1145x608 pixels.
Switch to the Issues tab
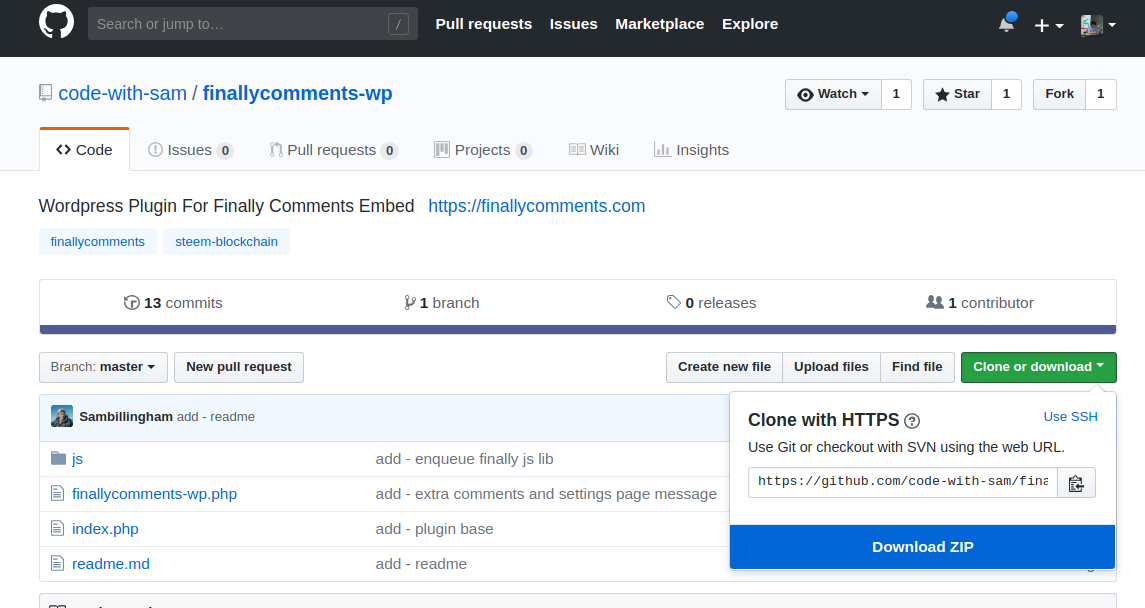(x=190, y=150)
